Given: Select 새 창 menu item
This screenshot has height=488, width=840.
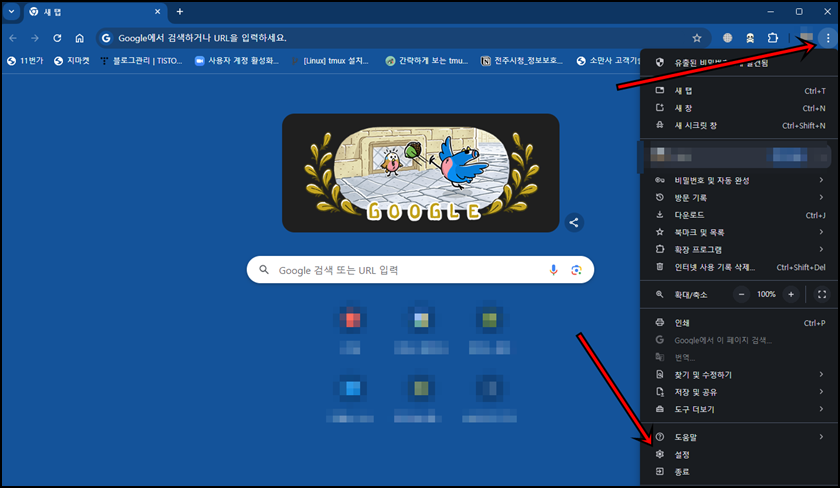Looking at the screenshot, I should 740,108.
